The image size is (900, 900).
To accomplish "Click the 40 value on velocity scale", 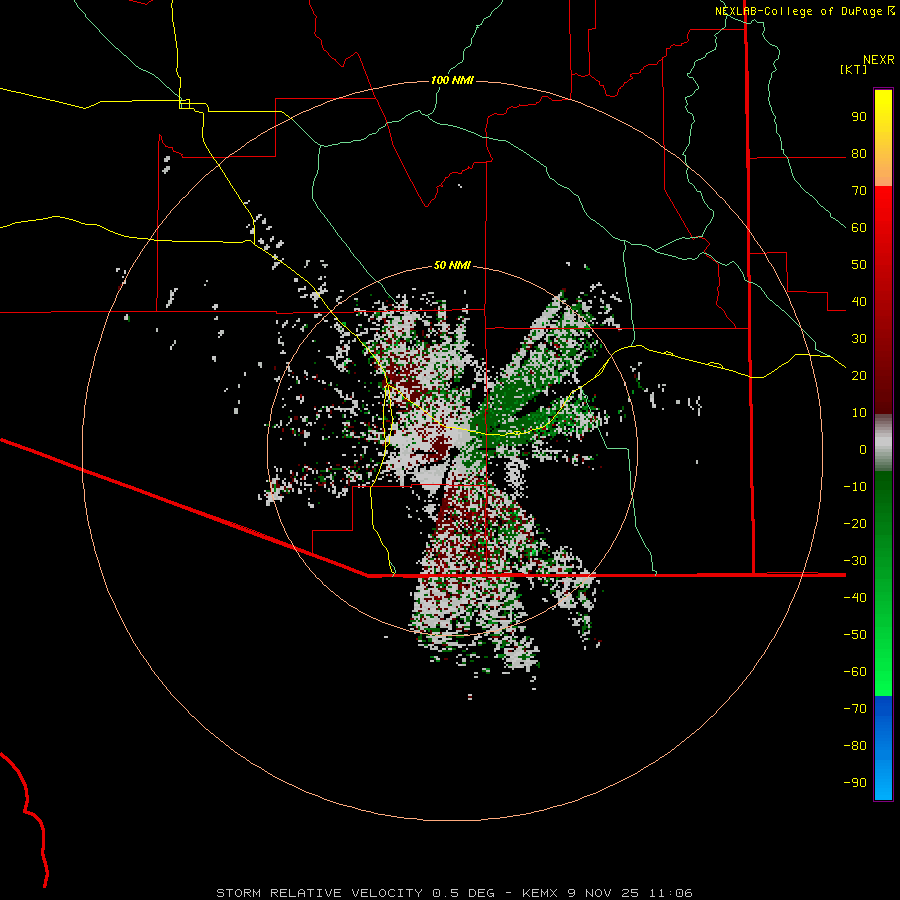I will point(859,302).
